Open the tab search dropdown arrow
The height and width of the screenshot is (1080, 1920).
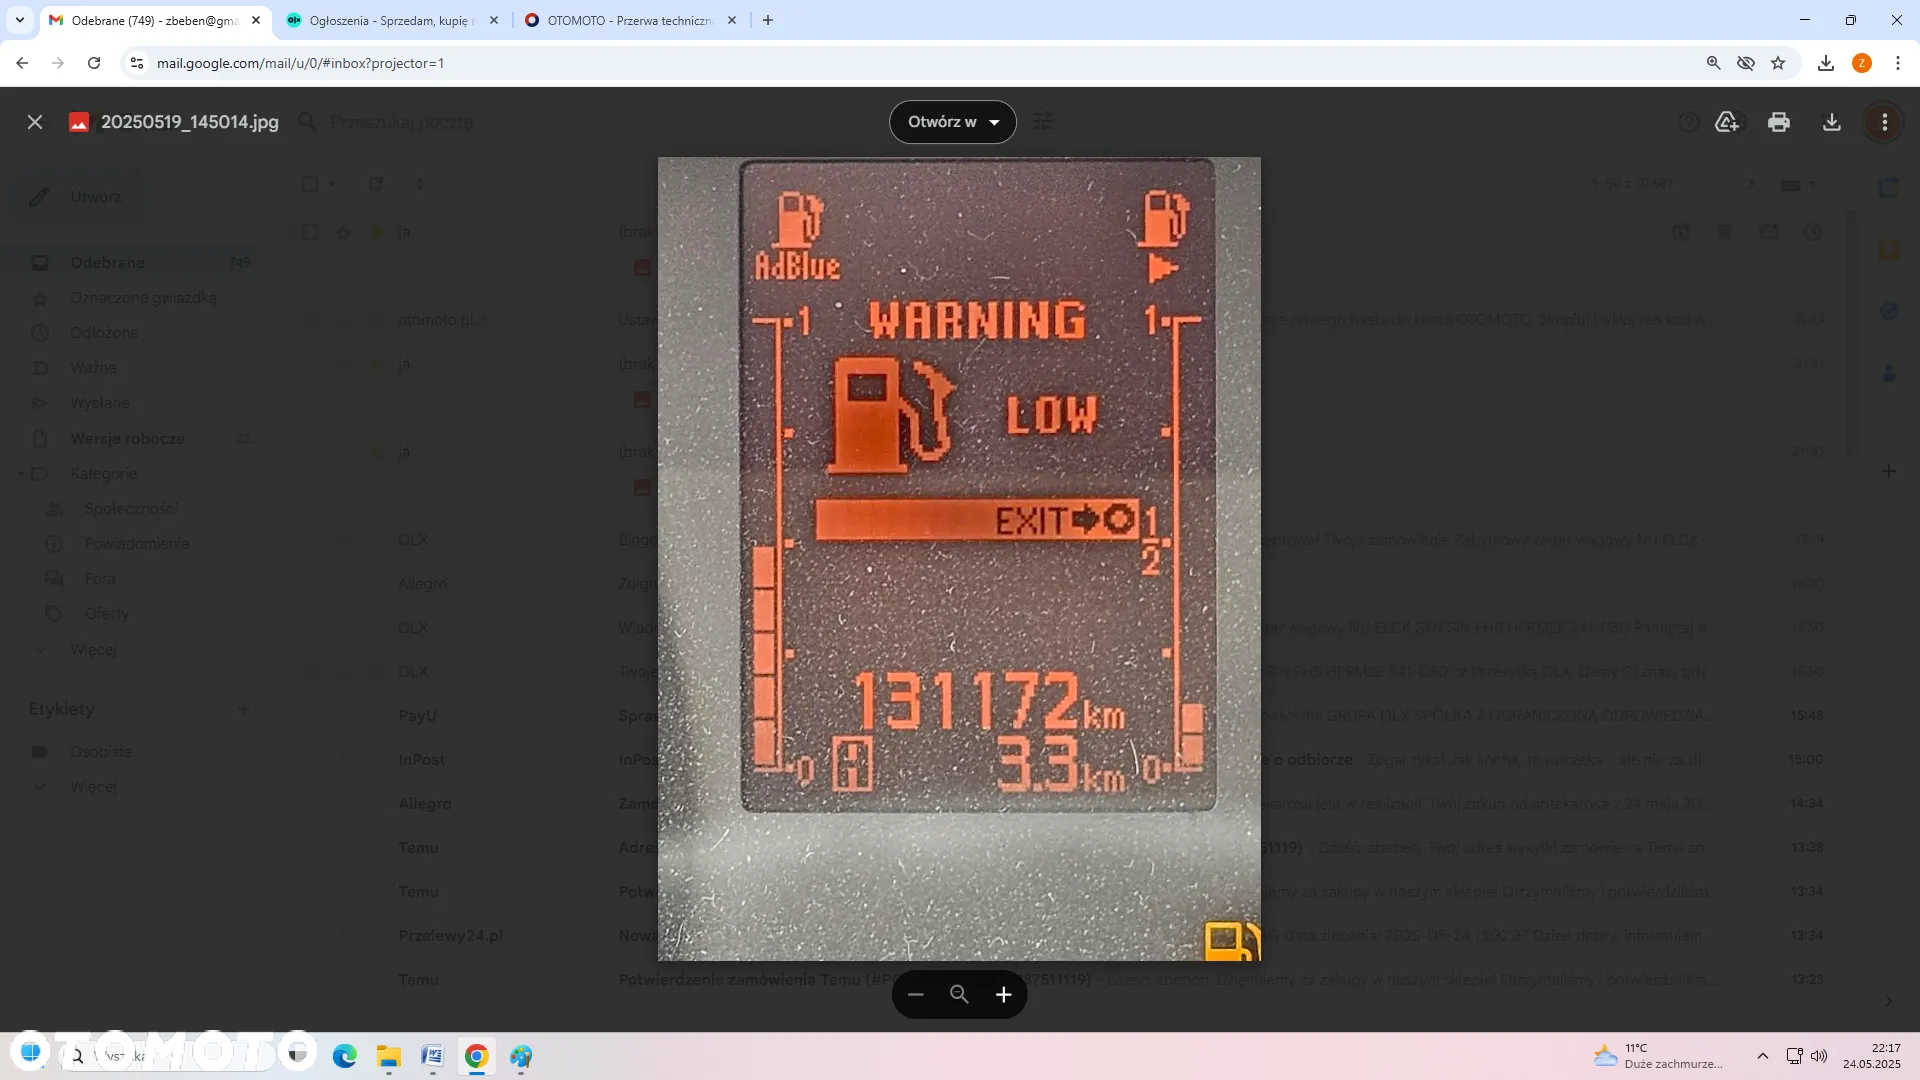[x=20, y=20]
